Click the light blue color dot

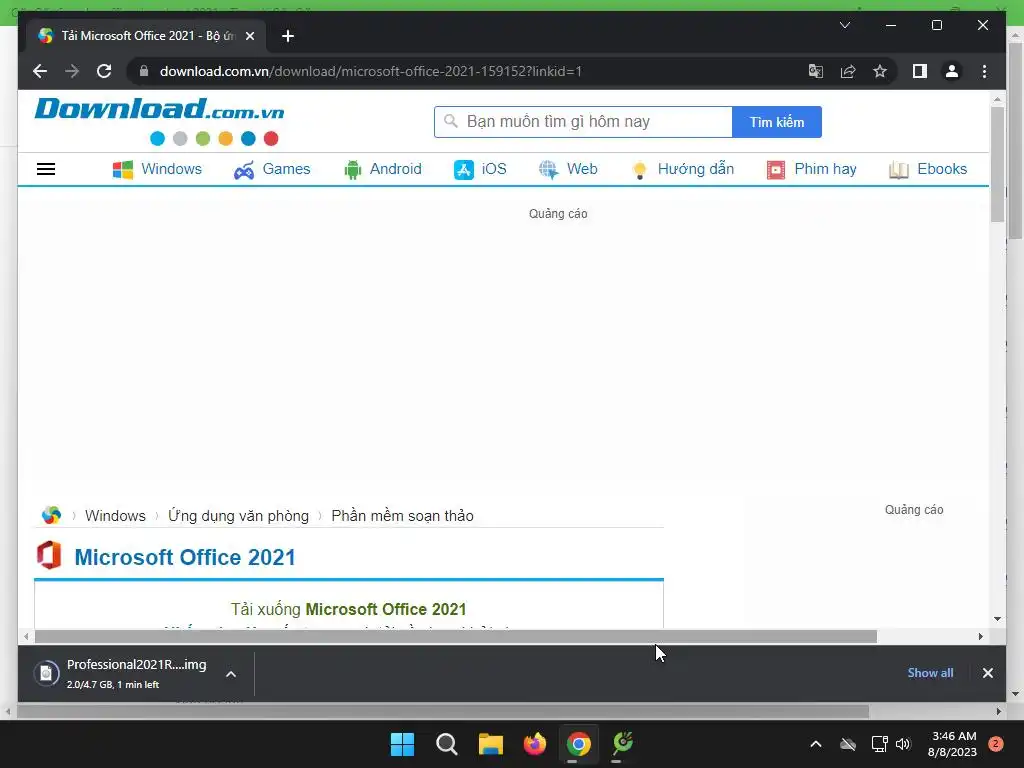tap(157, 138)
